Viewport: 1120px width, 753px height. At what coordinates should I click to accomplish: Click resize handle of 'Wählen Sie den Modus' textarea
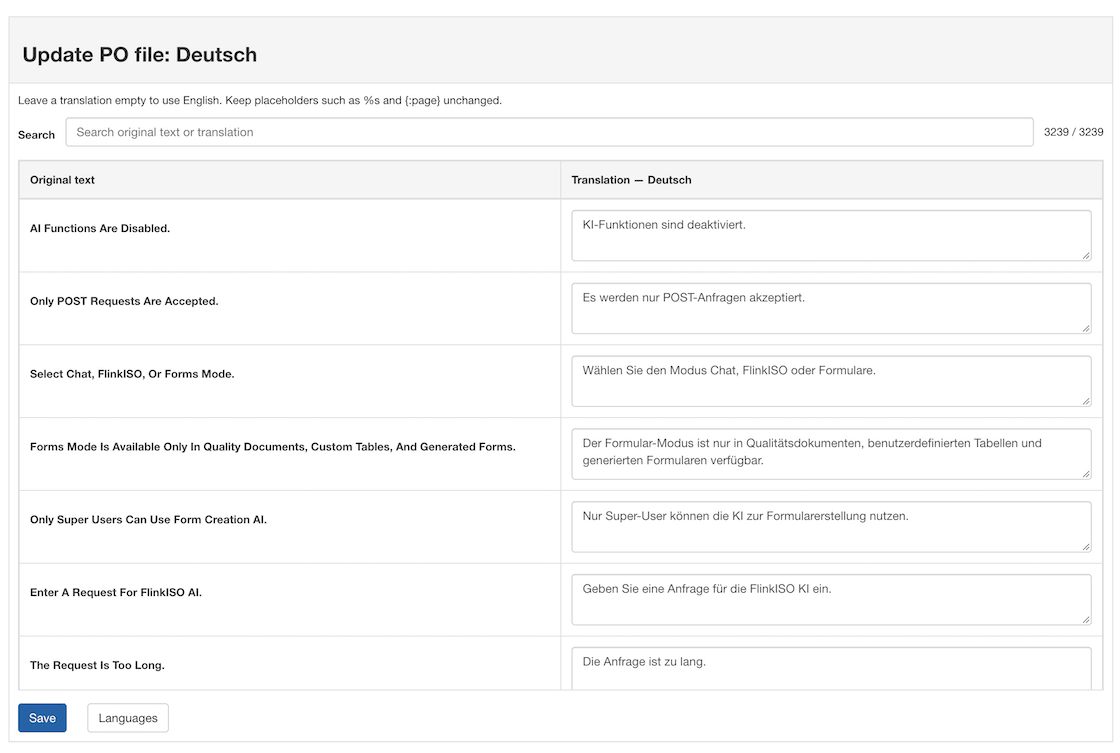point(1086,402)
